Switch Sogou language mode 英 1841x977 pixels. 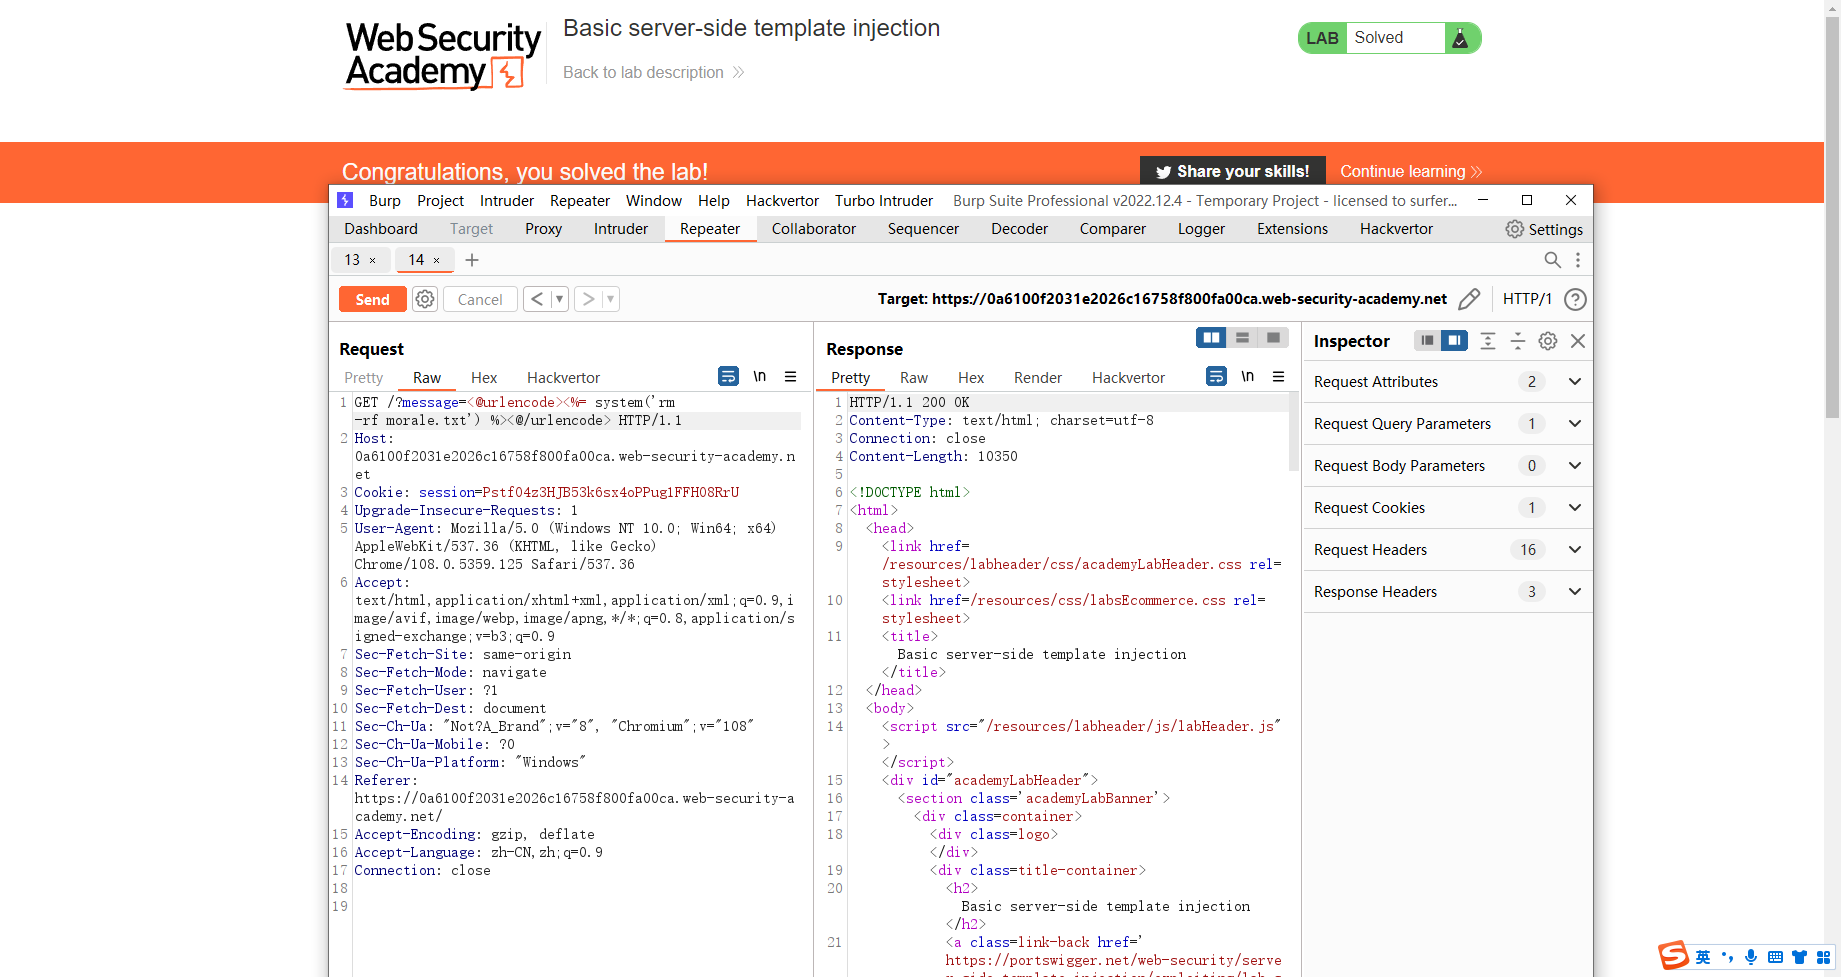click(x=1703, y=957)
